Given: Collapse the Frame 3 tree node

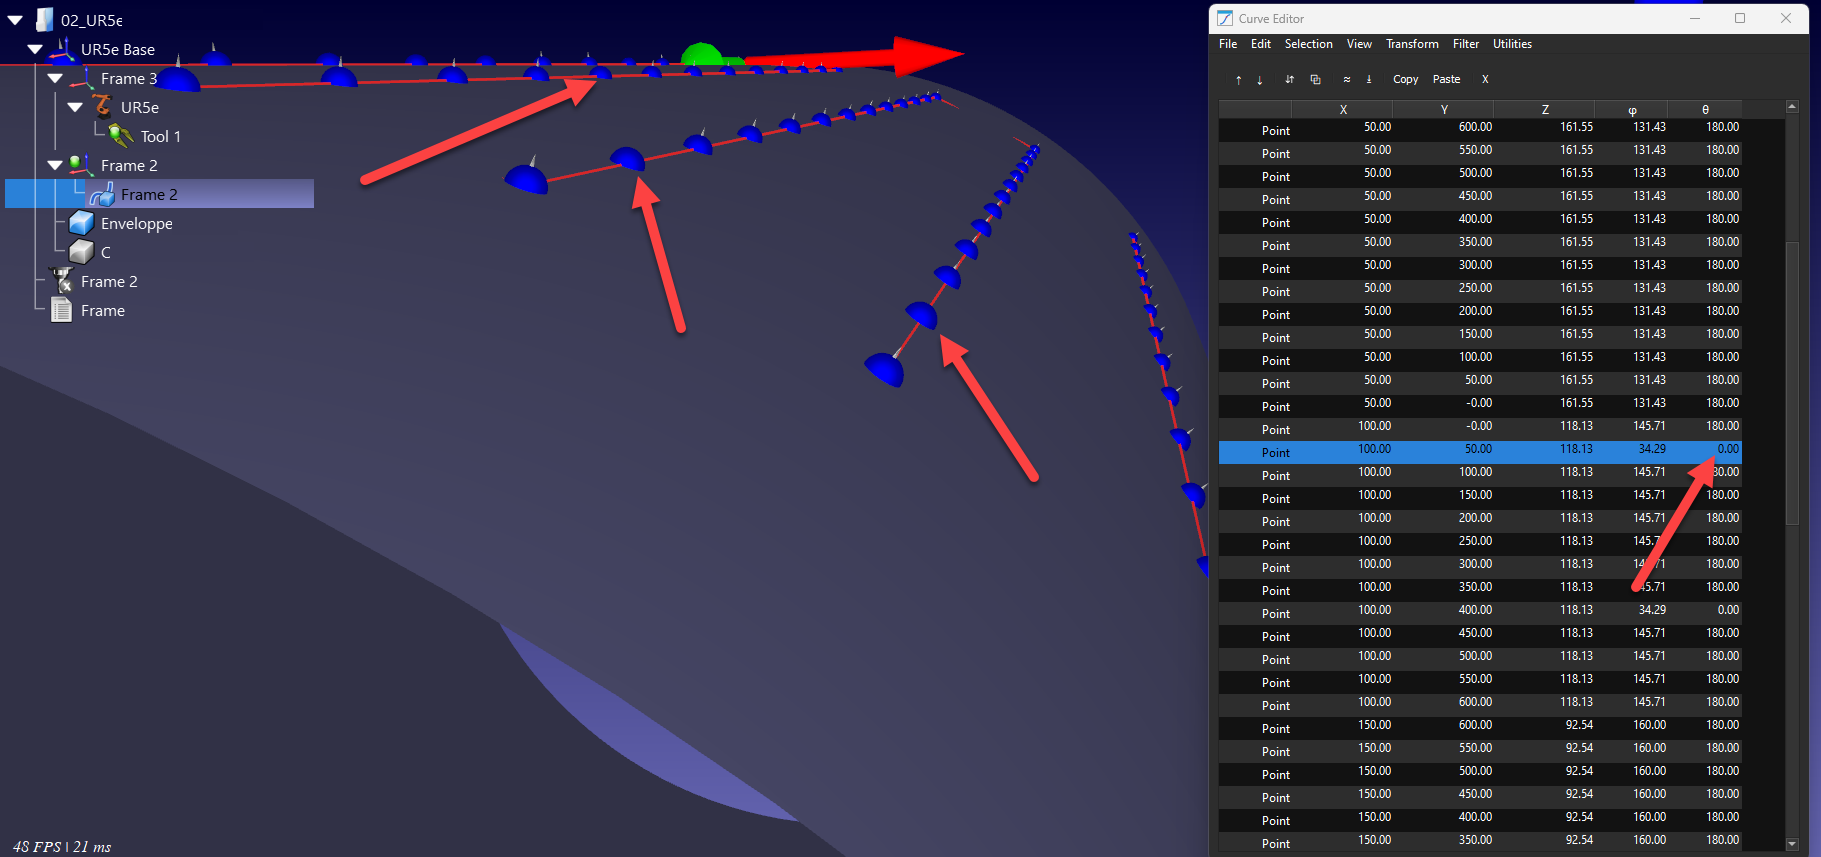Looking at the screenshot, I should pyautogui.click(x=55, y=78).
